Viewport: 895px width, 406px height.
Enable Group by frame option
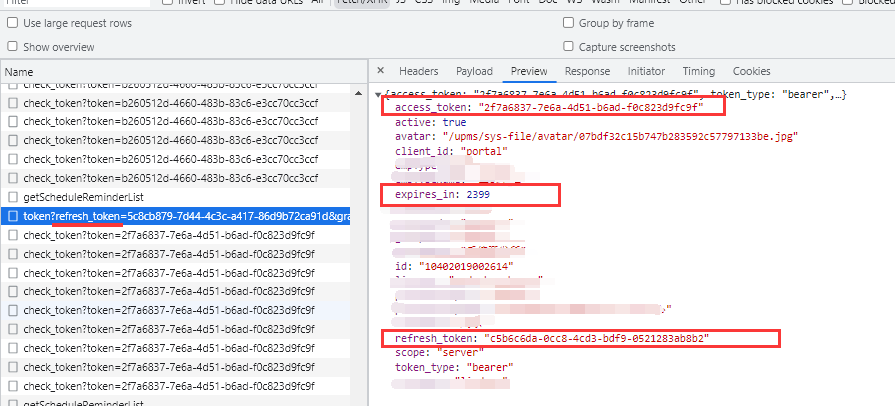point(568,23)
